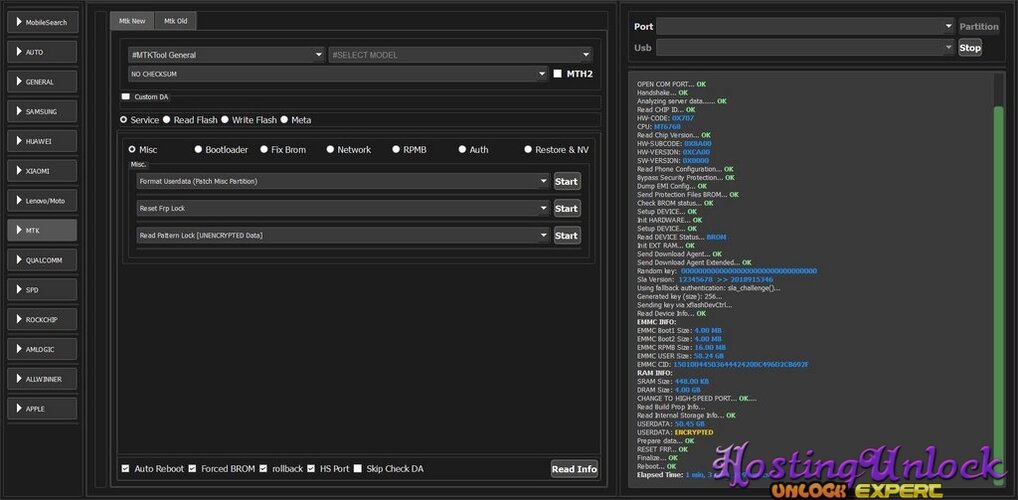
Task: Open the ALLWINNER sidebar section
Action: click(42, 379)
